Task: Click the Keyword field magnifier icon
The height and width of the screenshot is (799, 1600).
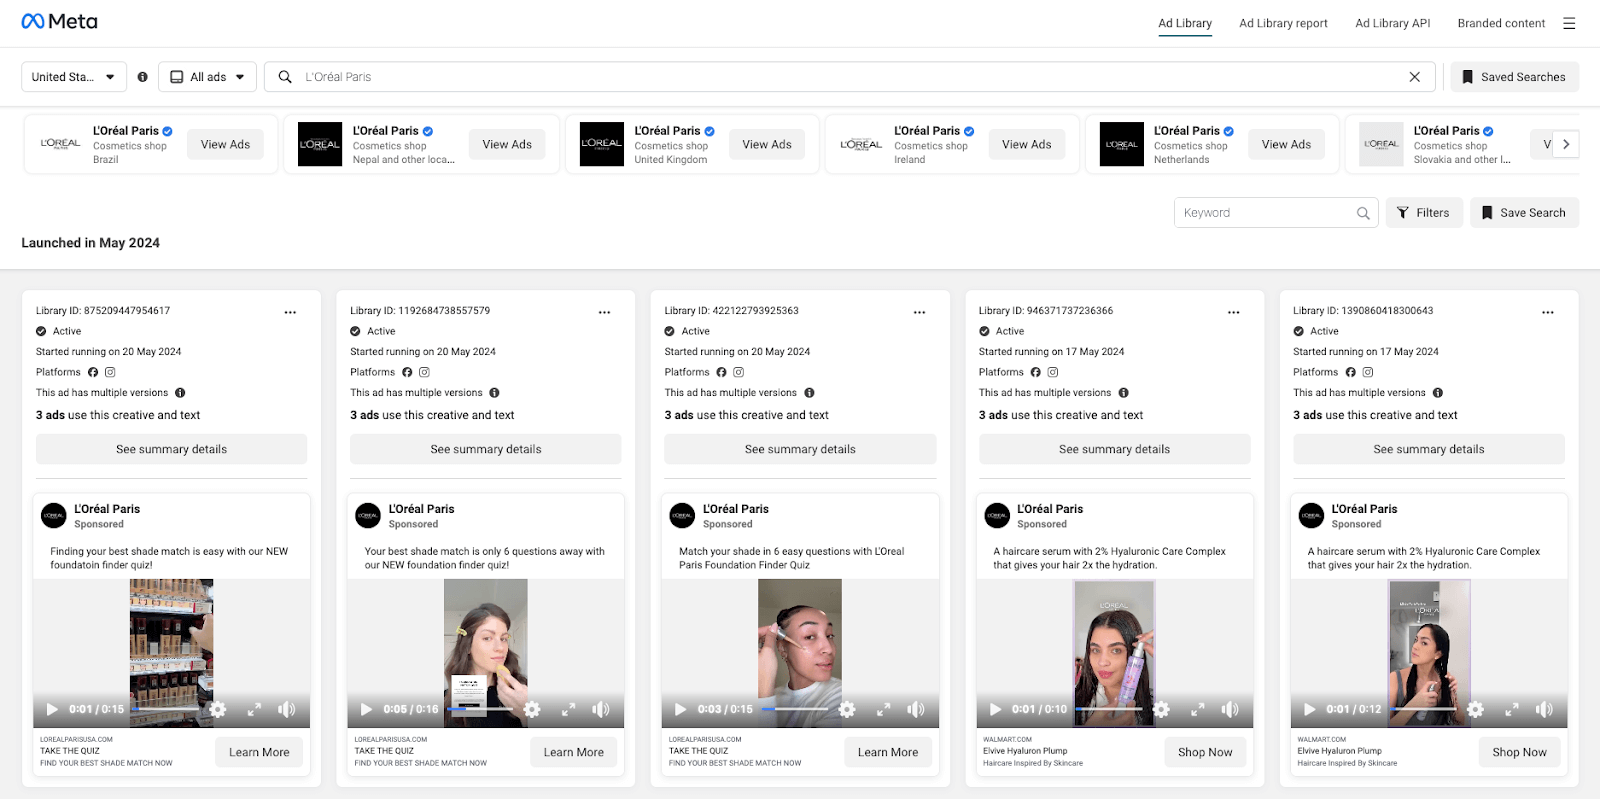Action: click(x=1363, y=213)
